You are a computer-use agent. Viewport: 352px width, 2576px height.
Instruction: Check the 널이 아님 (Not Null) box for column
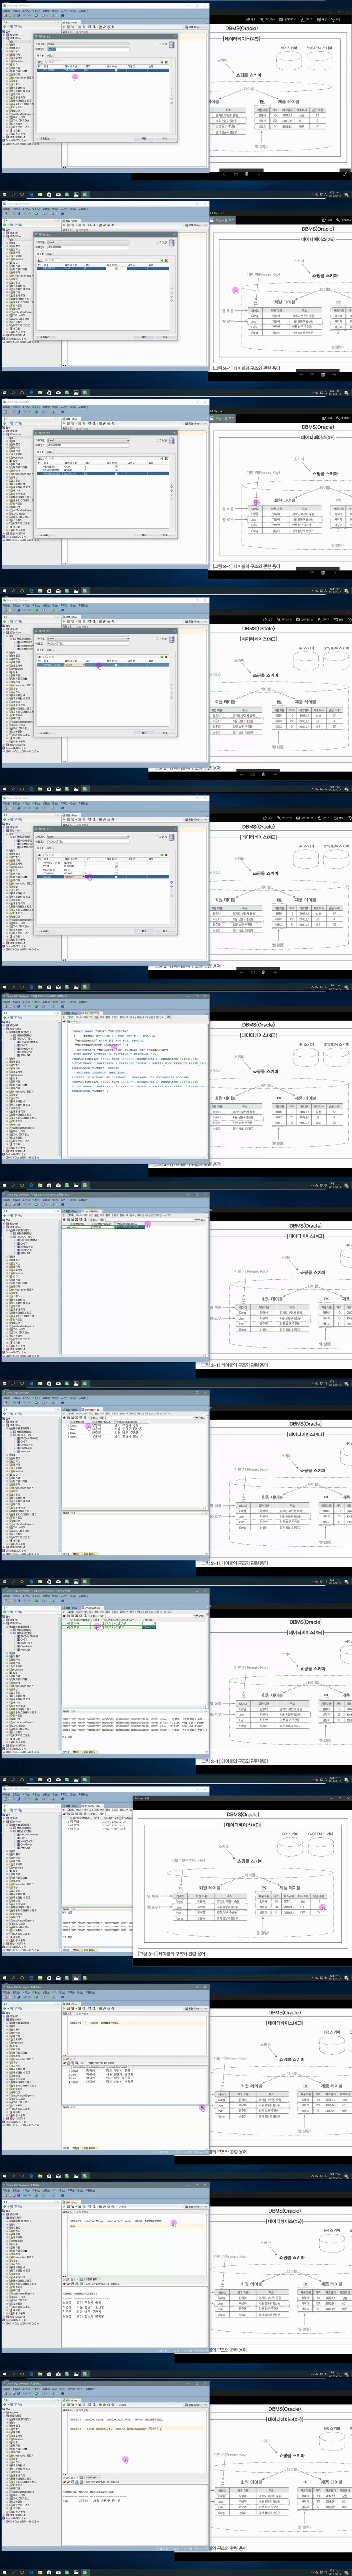(x=116, y=71)
